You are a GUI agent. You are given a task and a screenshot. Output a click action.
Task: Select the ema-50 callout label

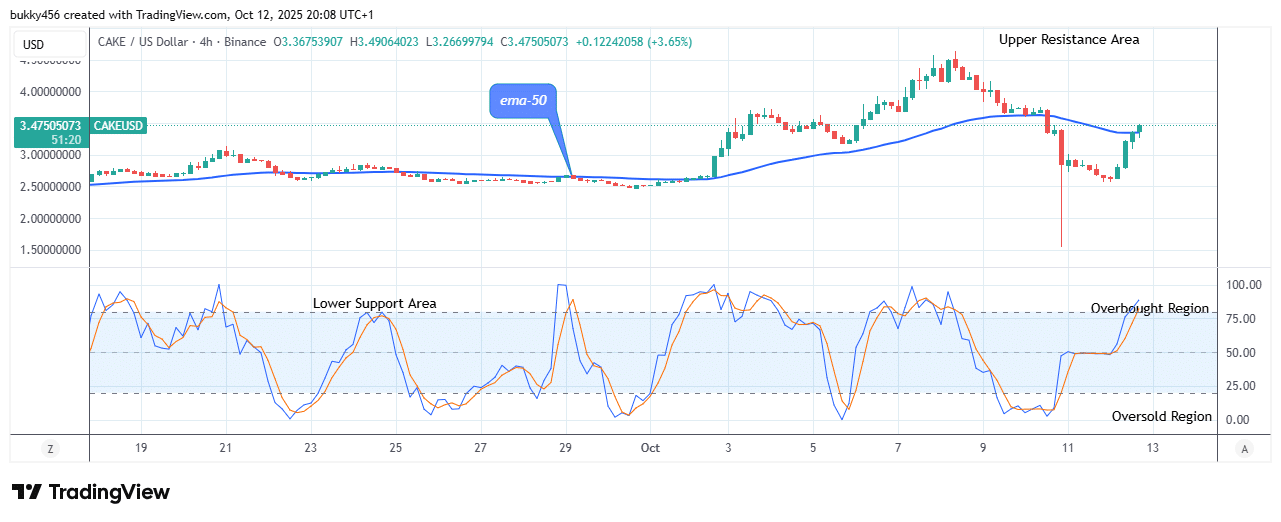tap(522, 102)
